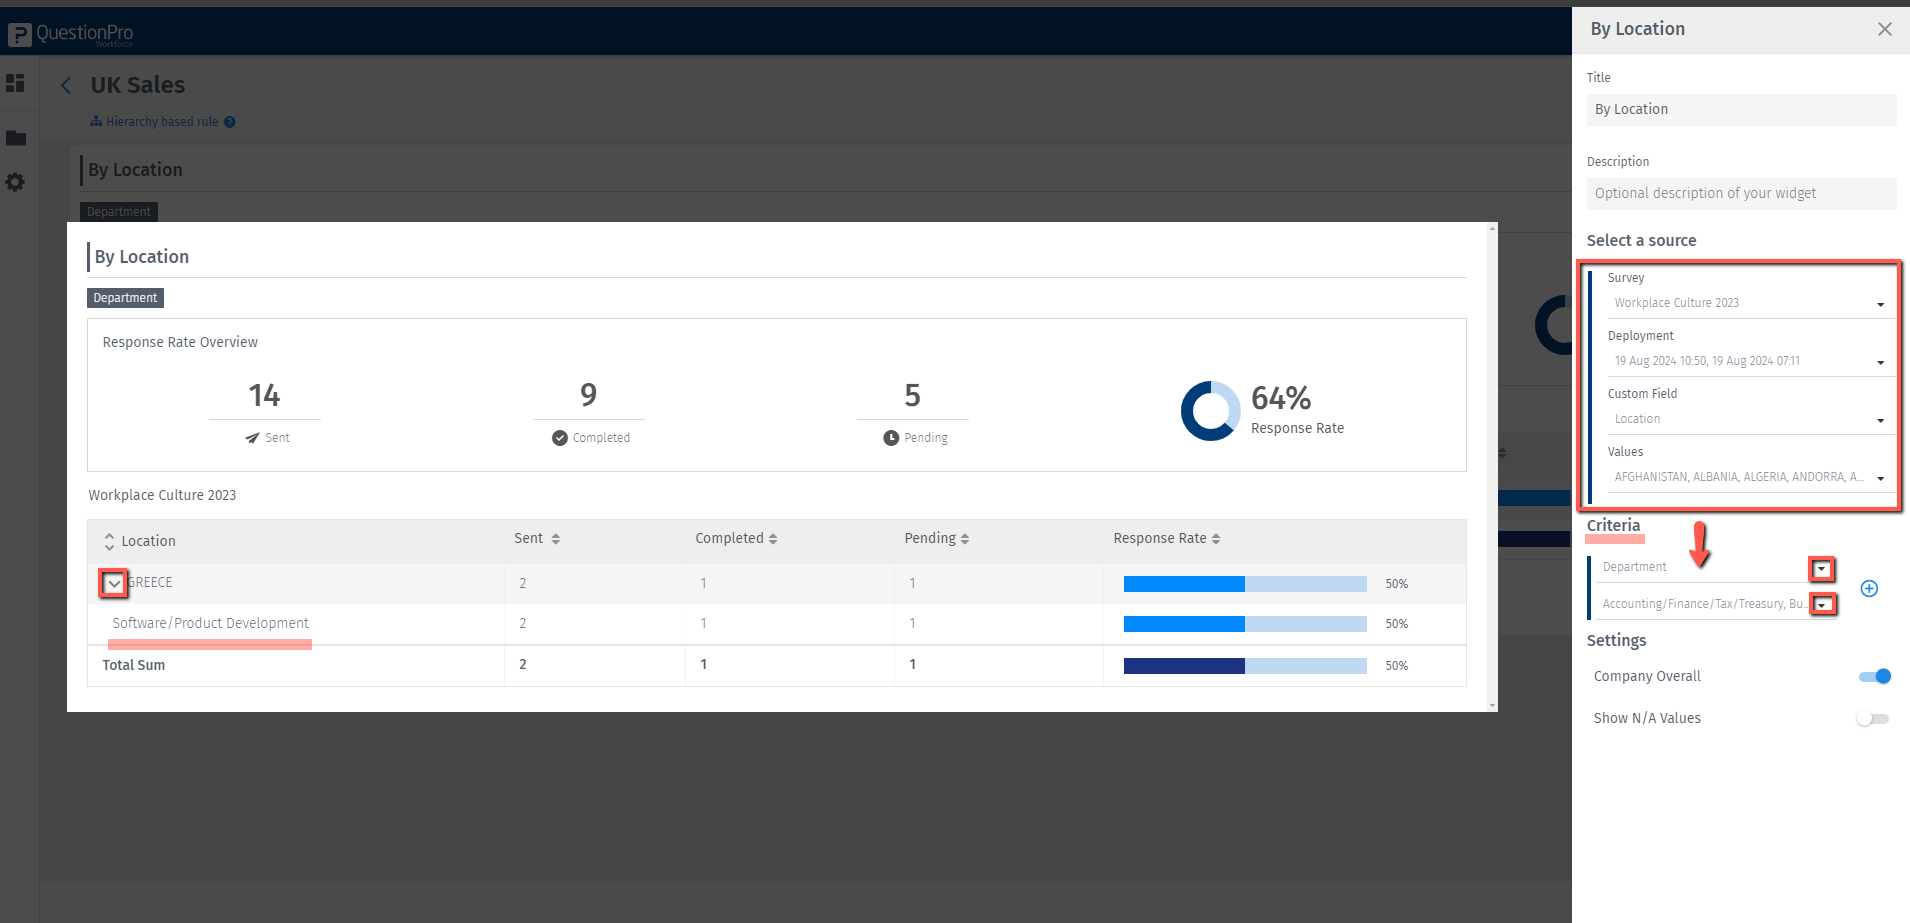Click the Hierarchy based rule link
This screenshot has width=1910, height=923.
pyautogui.click(x=163, y=121)
